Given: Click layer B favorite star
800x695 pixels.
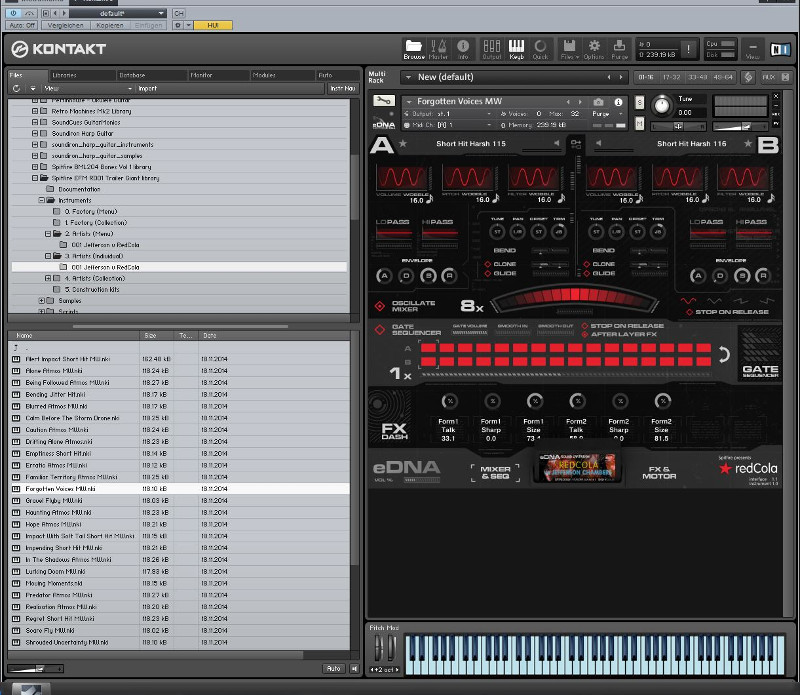Looking at the screenshot, I should coord(748,143).
